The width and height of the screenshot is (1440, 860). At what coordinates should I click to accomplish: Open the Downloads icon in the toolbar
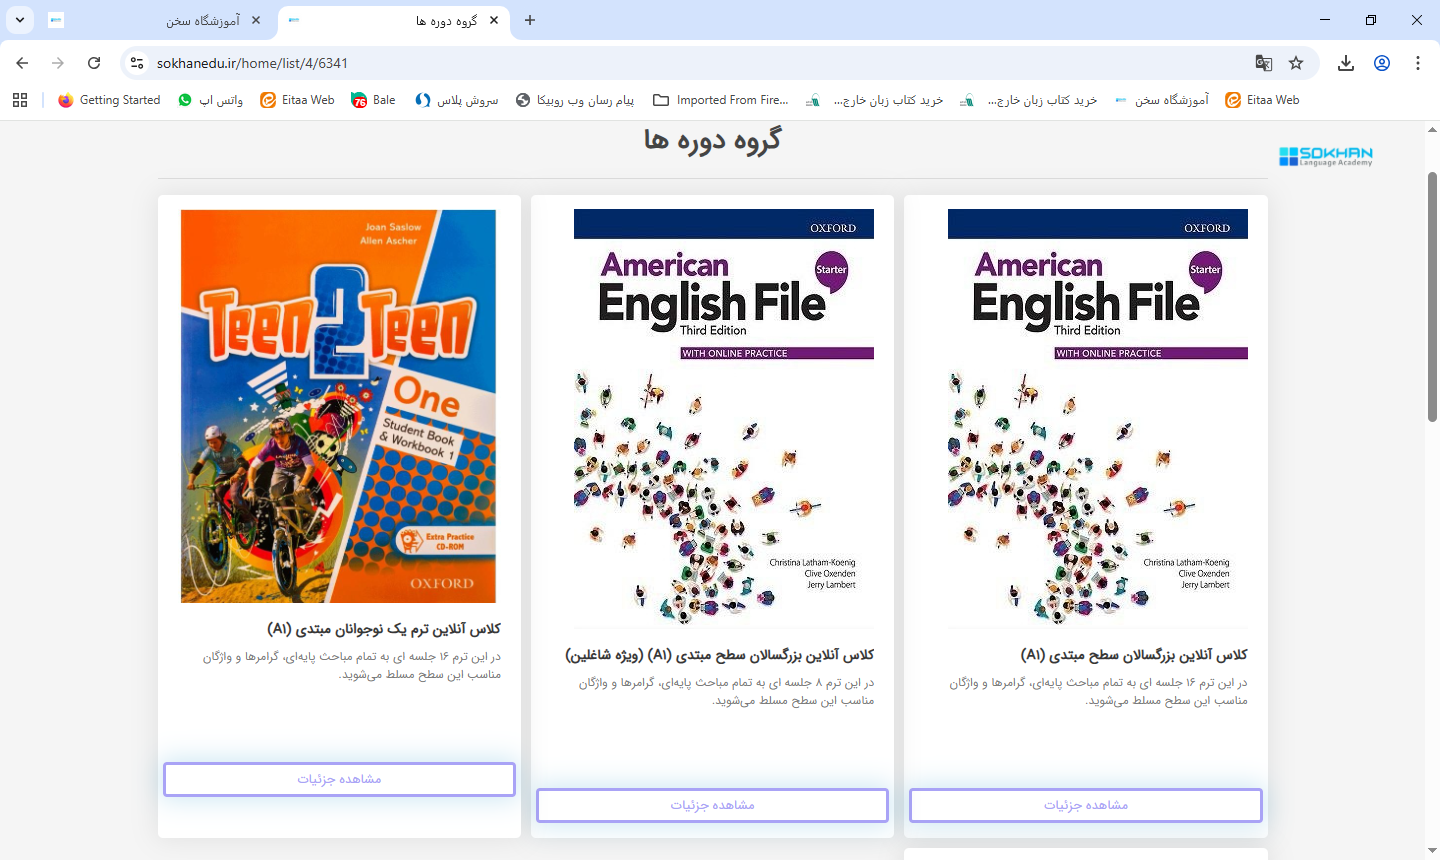[1345, 62]
